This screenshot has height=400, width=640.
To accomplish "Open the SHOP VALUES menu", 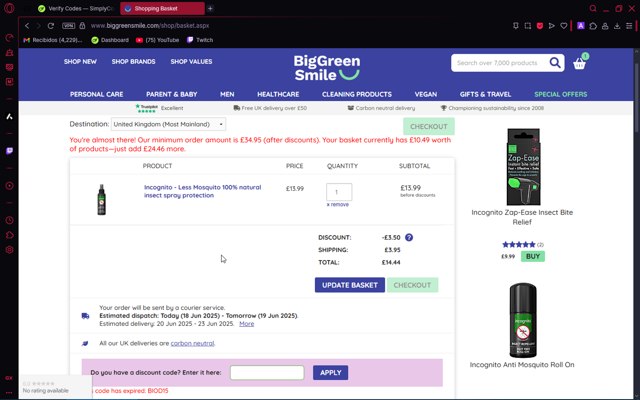I will pos(191,62).
